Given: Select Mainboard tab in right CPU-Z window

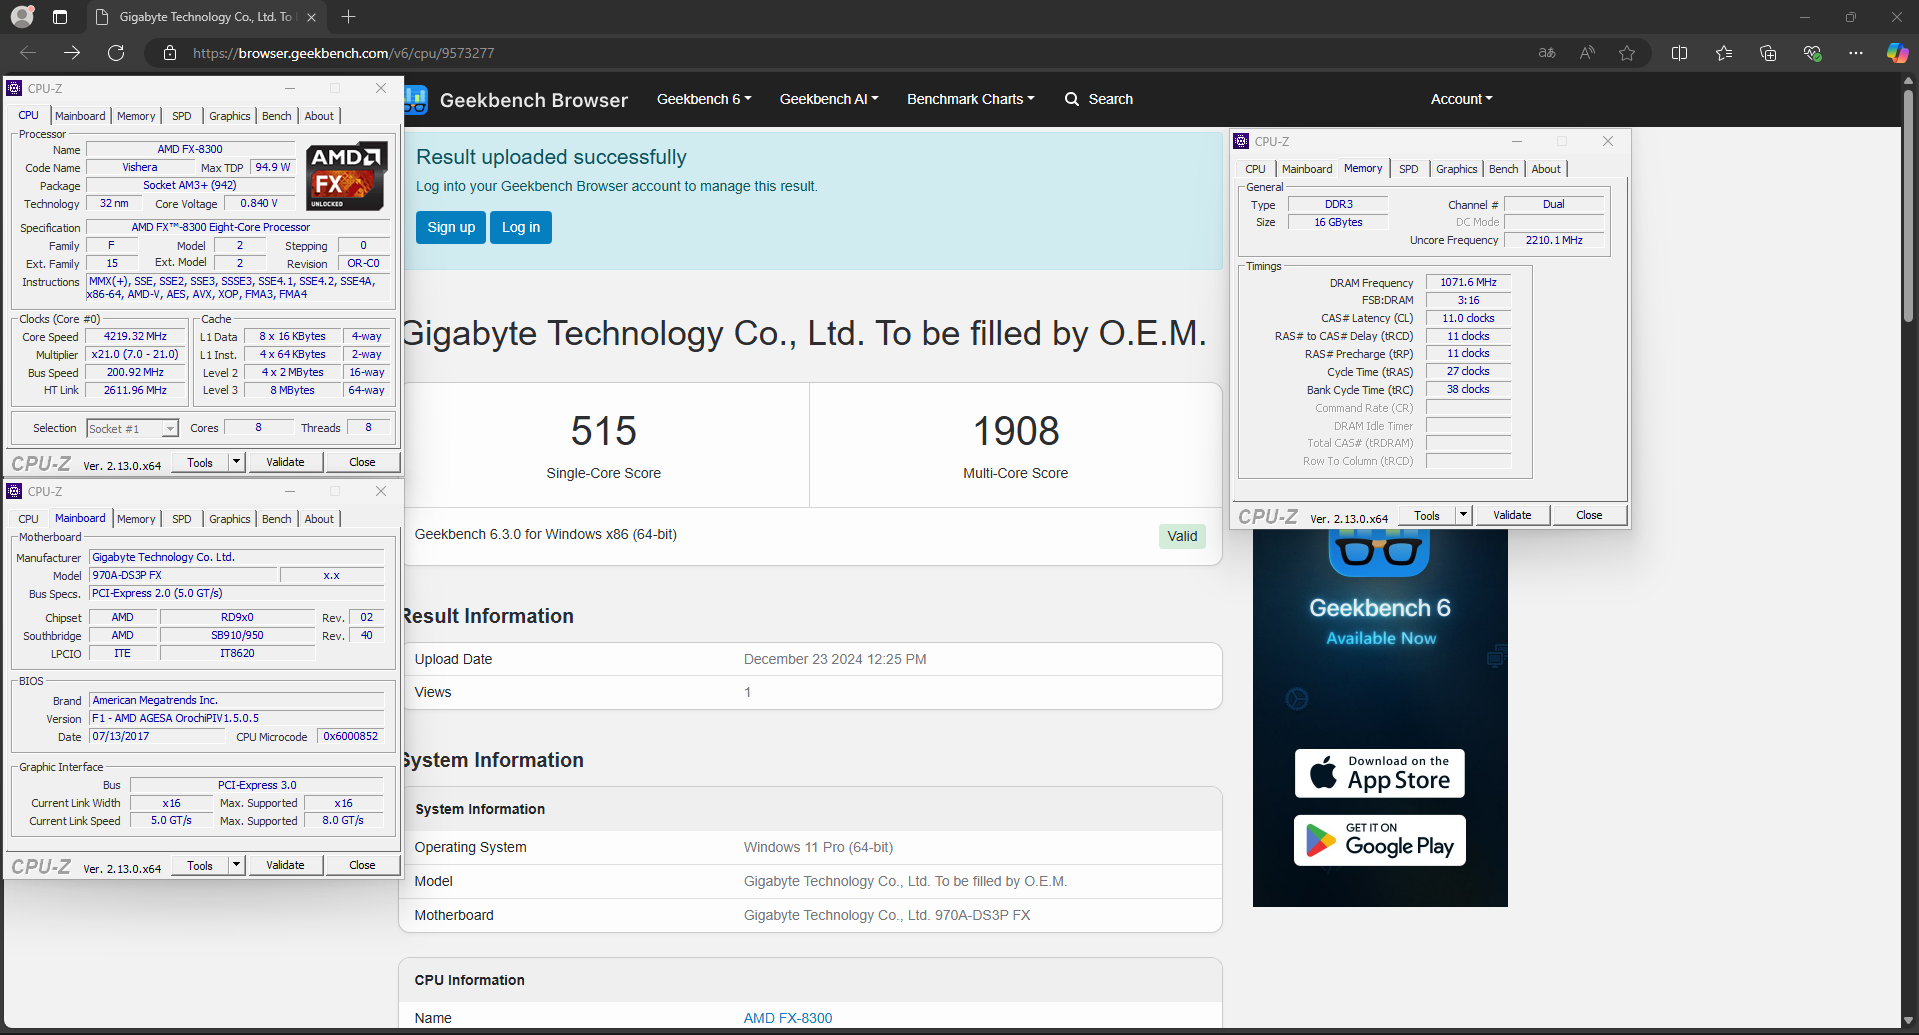Looking at the screenshot, I should tap(1307, 169).
